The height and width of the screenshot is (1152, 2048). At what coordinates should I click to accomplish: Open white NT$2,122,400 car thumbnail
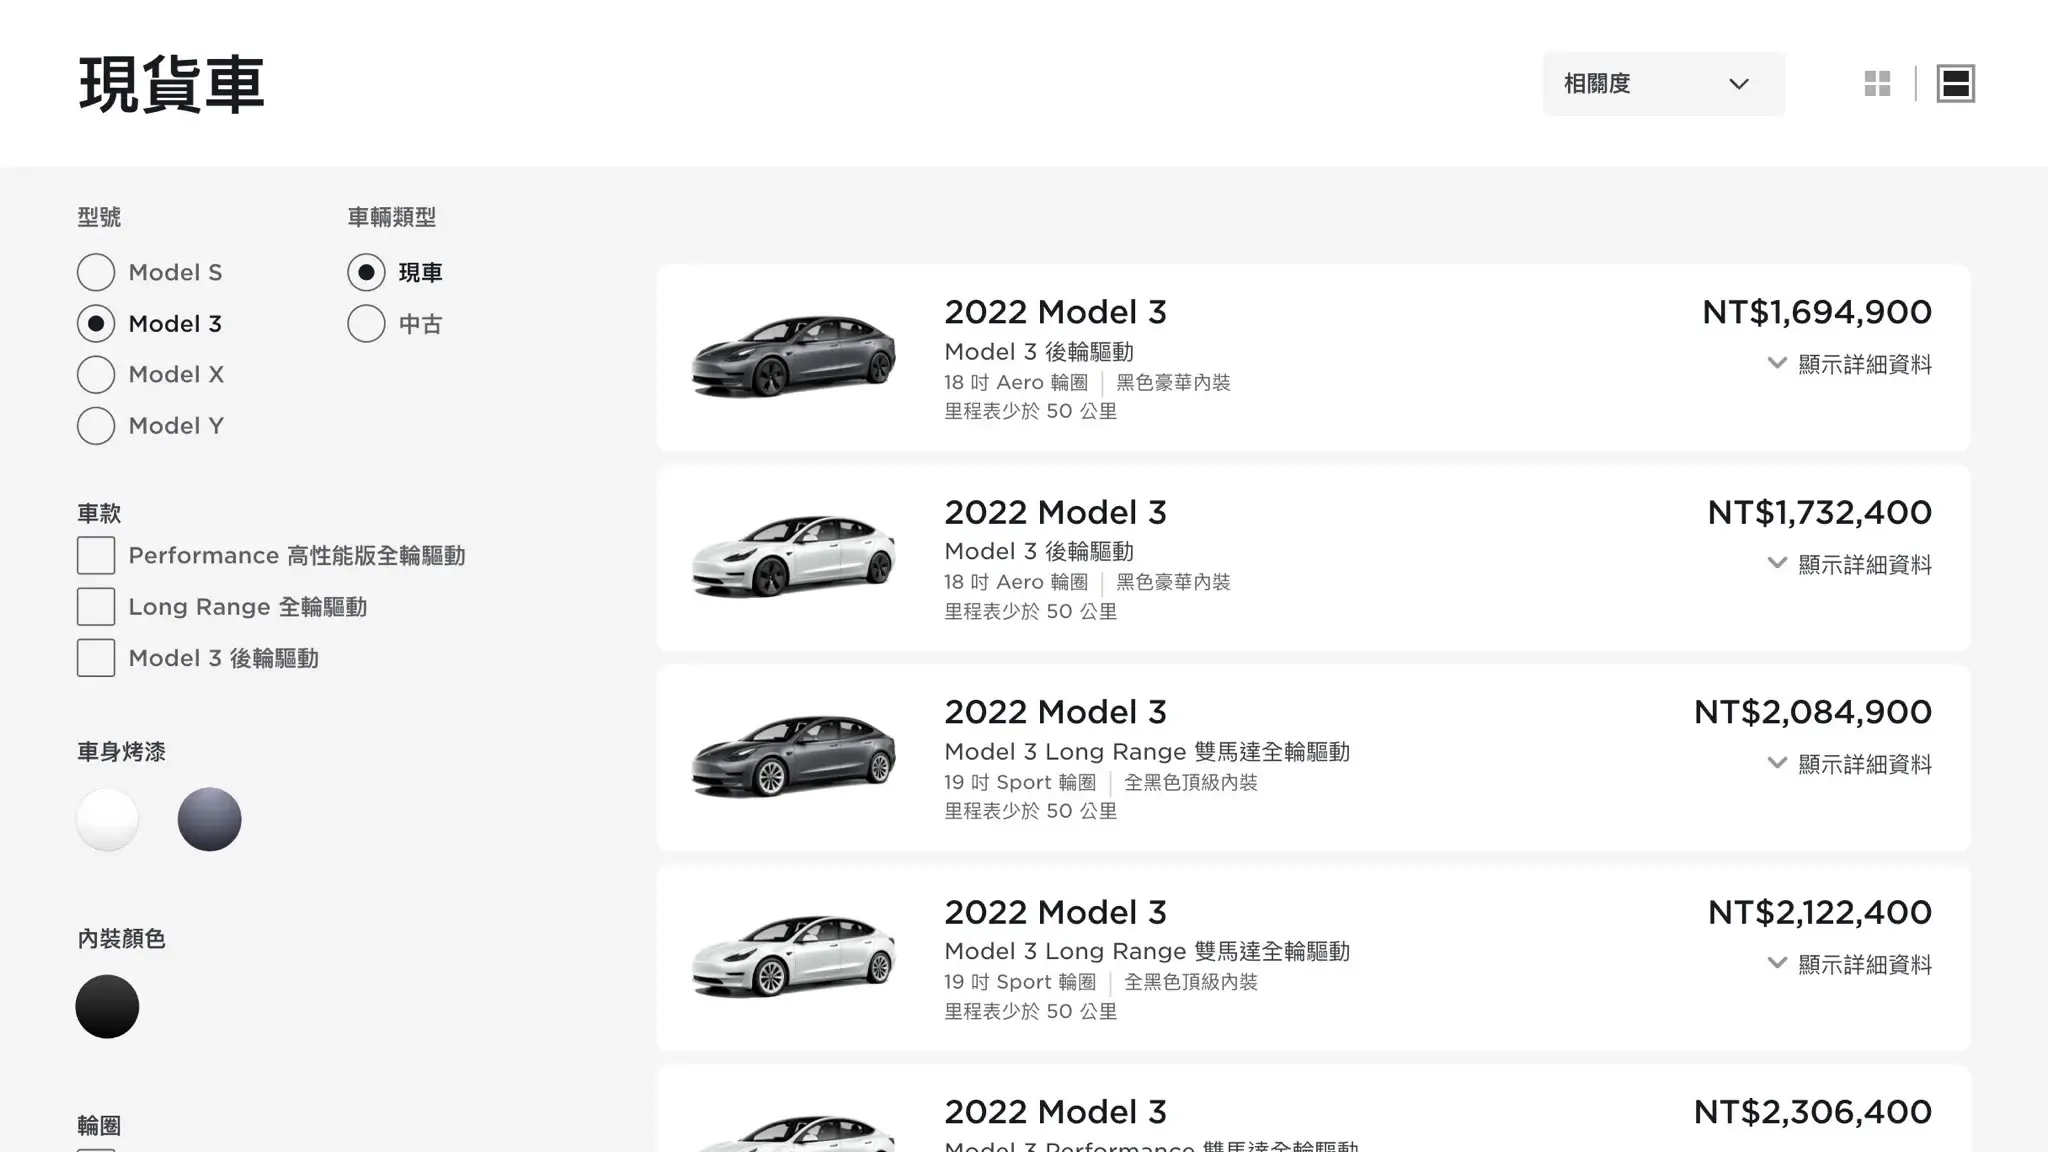pyautogui.click(x=793, y=956)
